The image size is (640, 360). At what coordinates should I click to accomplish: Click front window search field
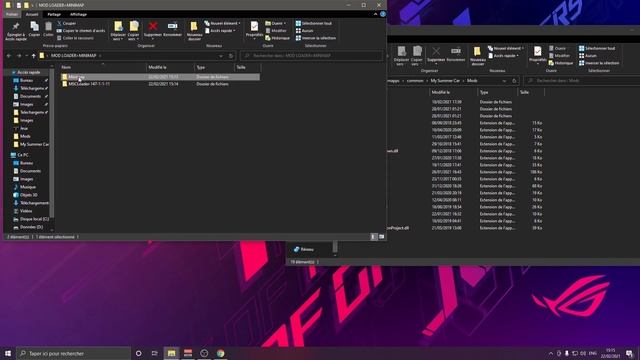pos(311,56)
